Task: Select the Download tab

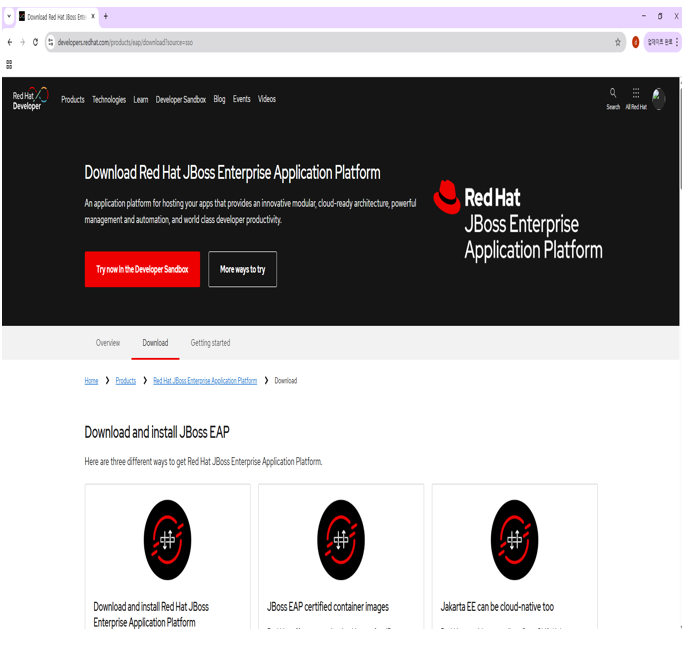Action: click(x=155, y=343)
